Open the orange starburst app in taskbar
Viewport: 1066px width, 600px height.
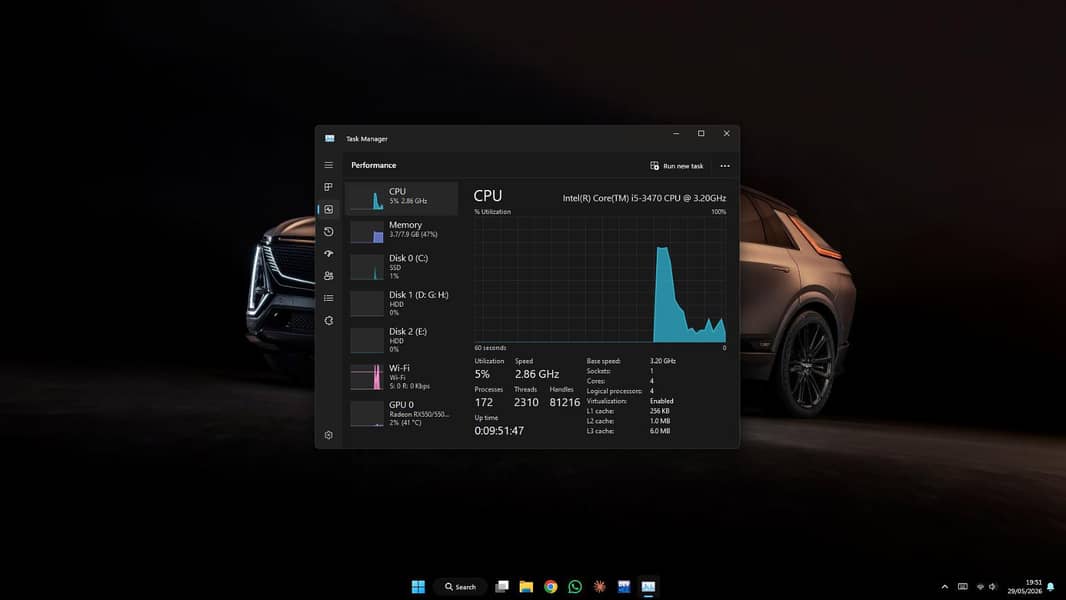tap(600, 586)
